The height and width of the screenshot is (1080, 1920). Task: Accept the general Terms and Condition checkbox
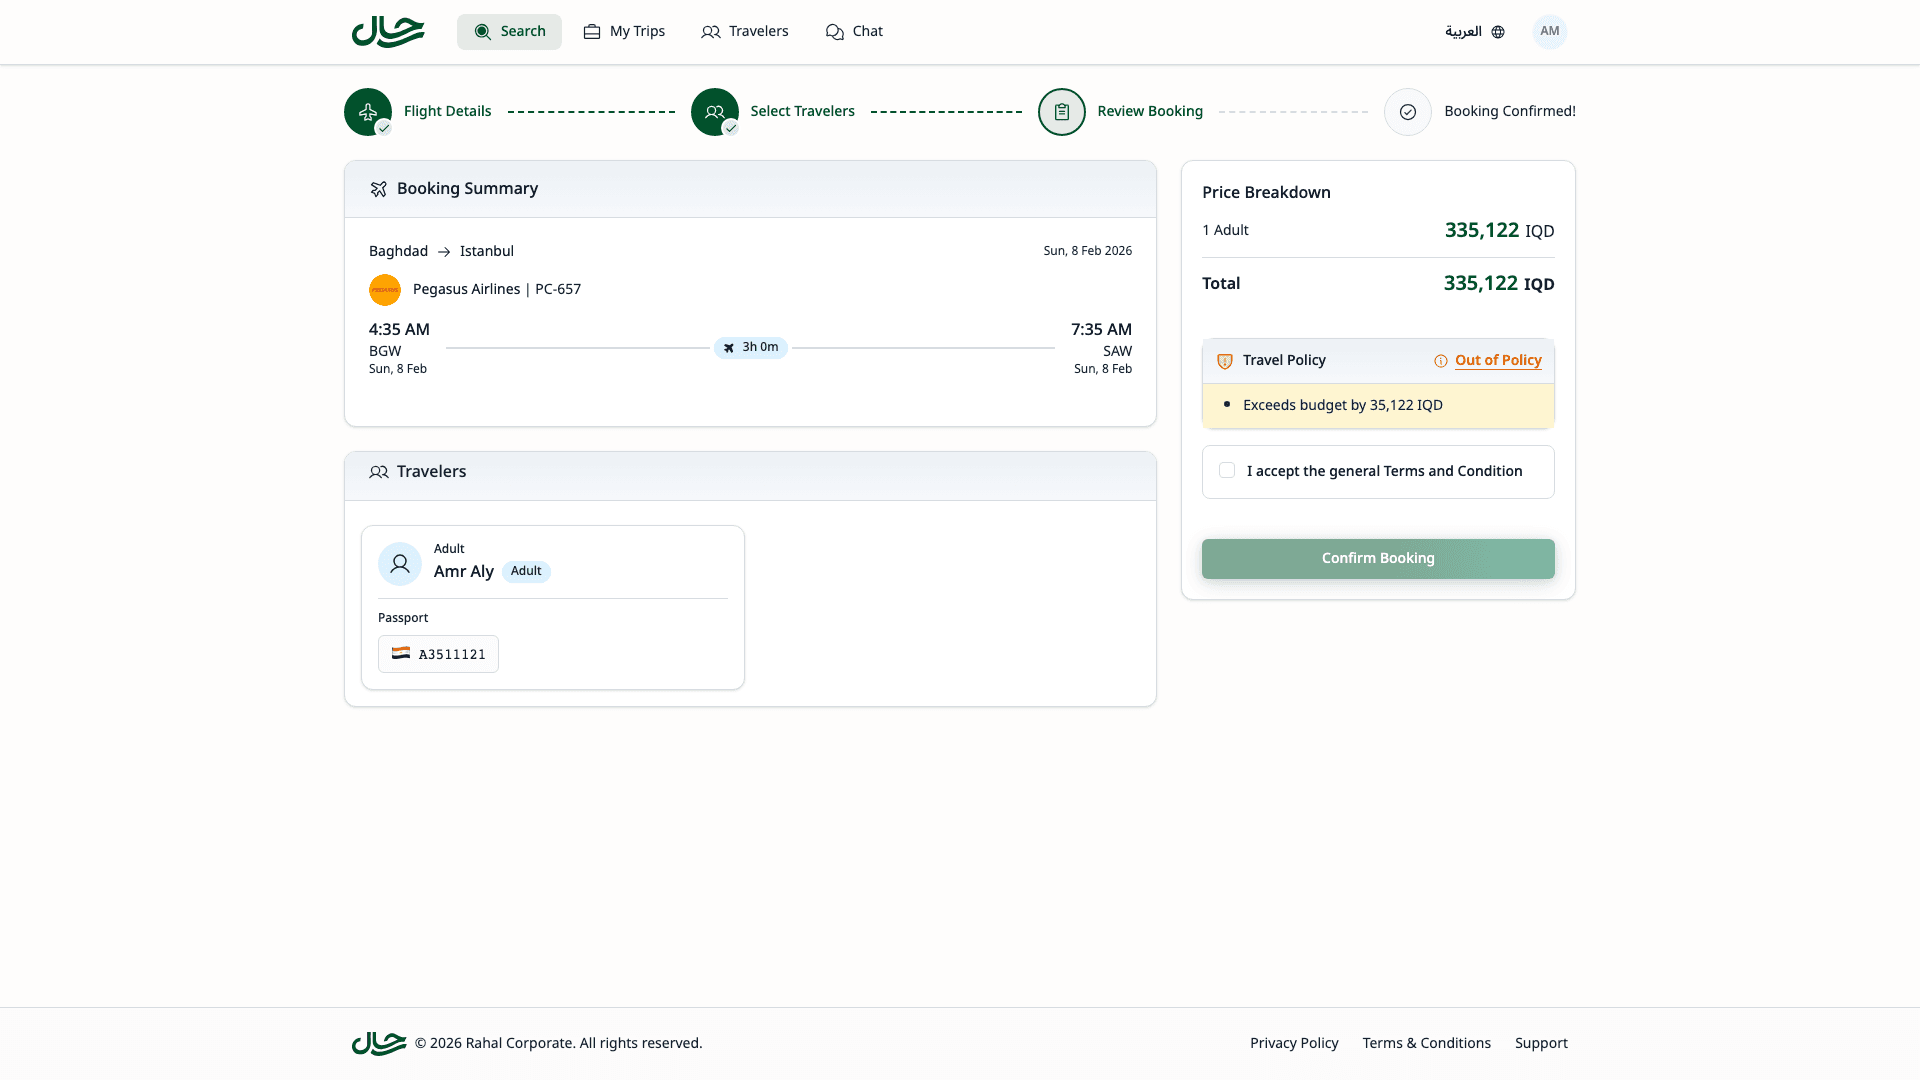click(1226, 470)
